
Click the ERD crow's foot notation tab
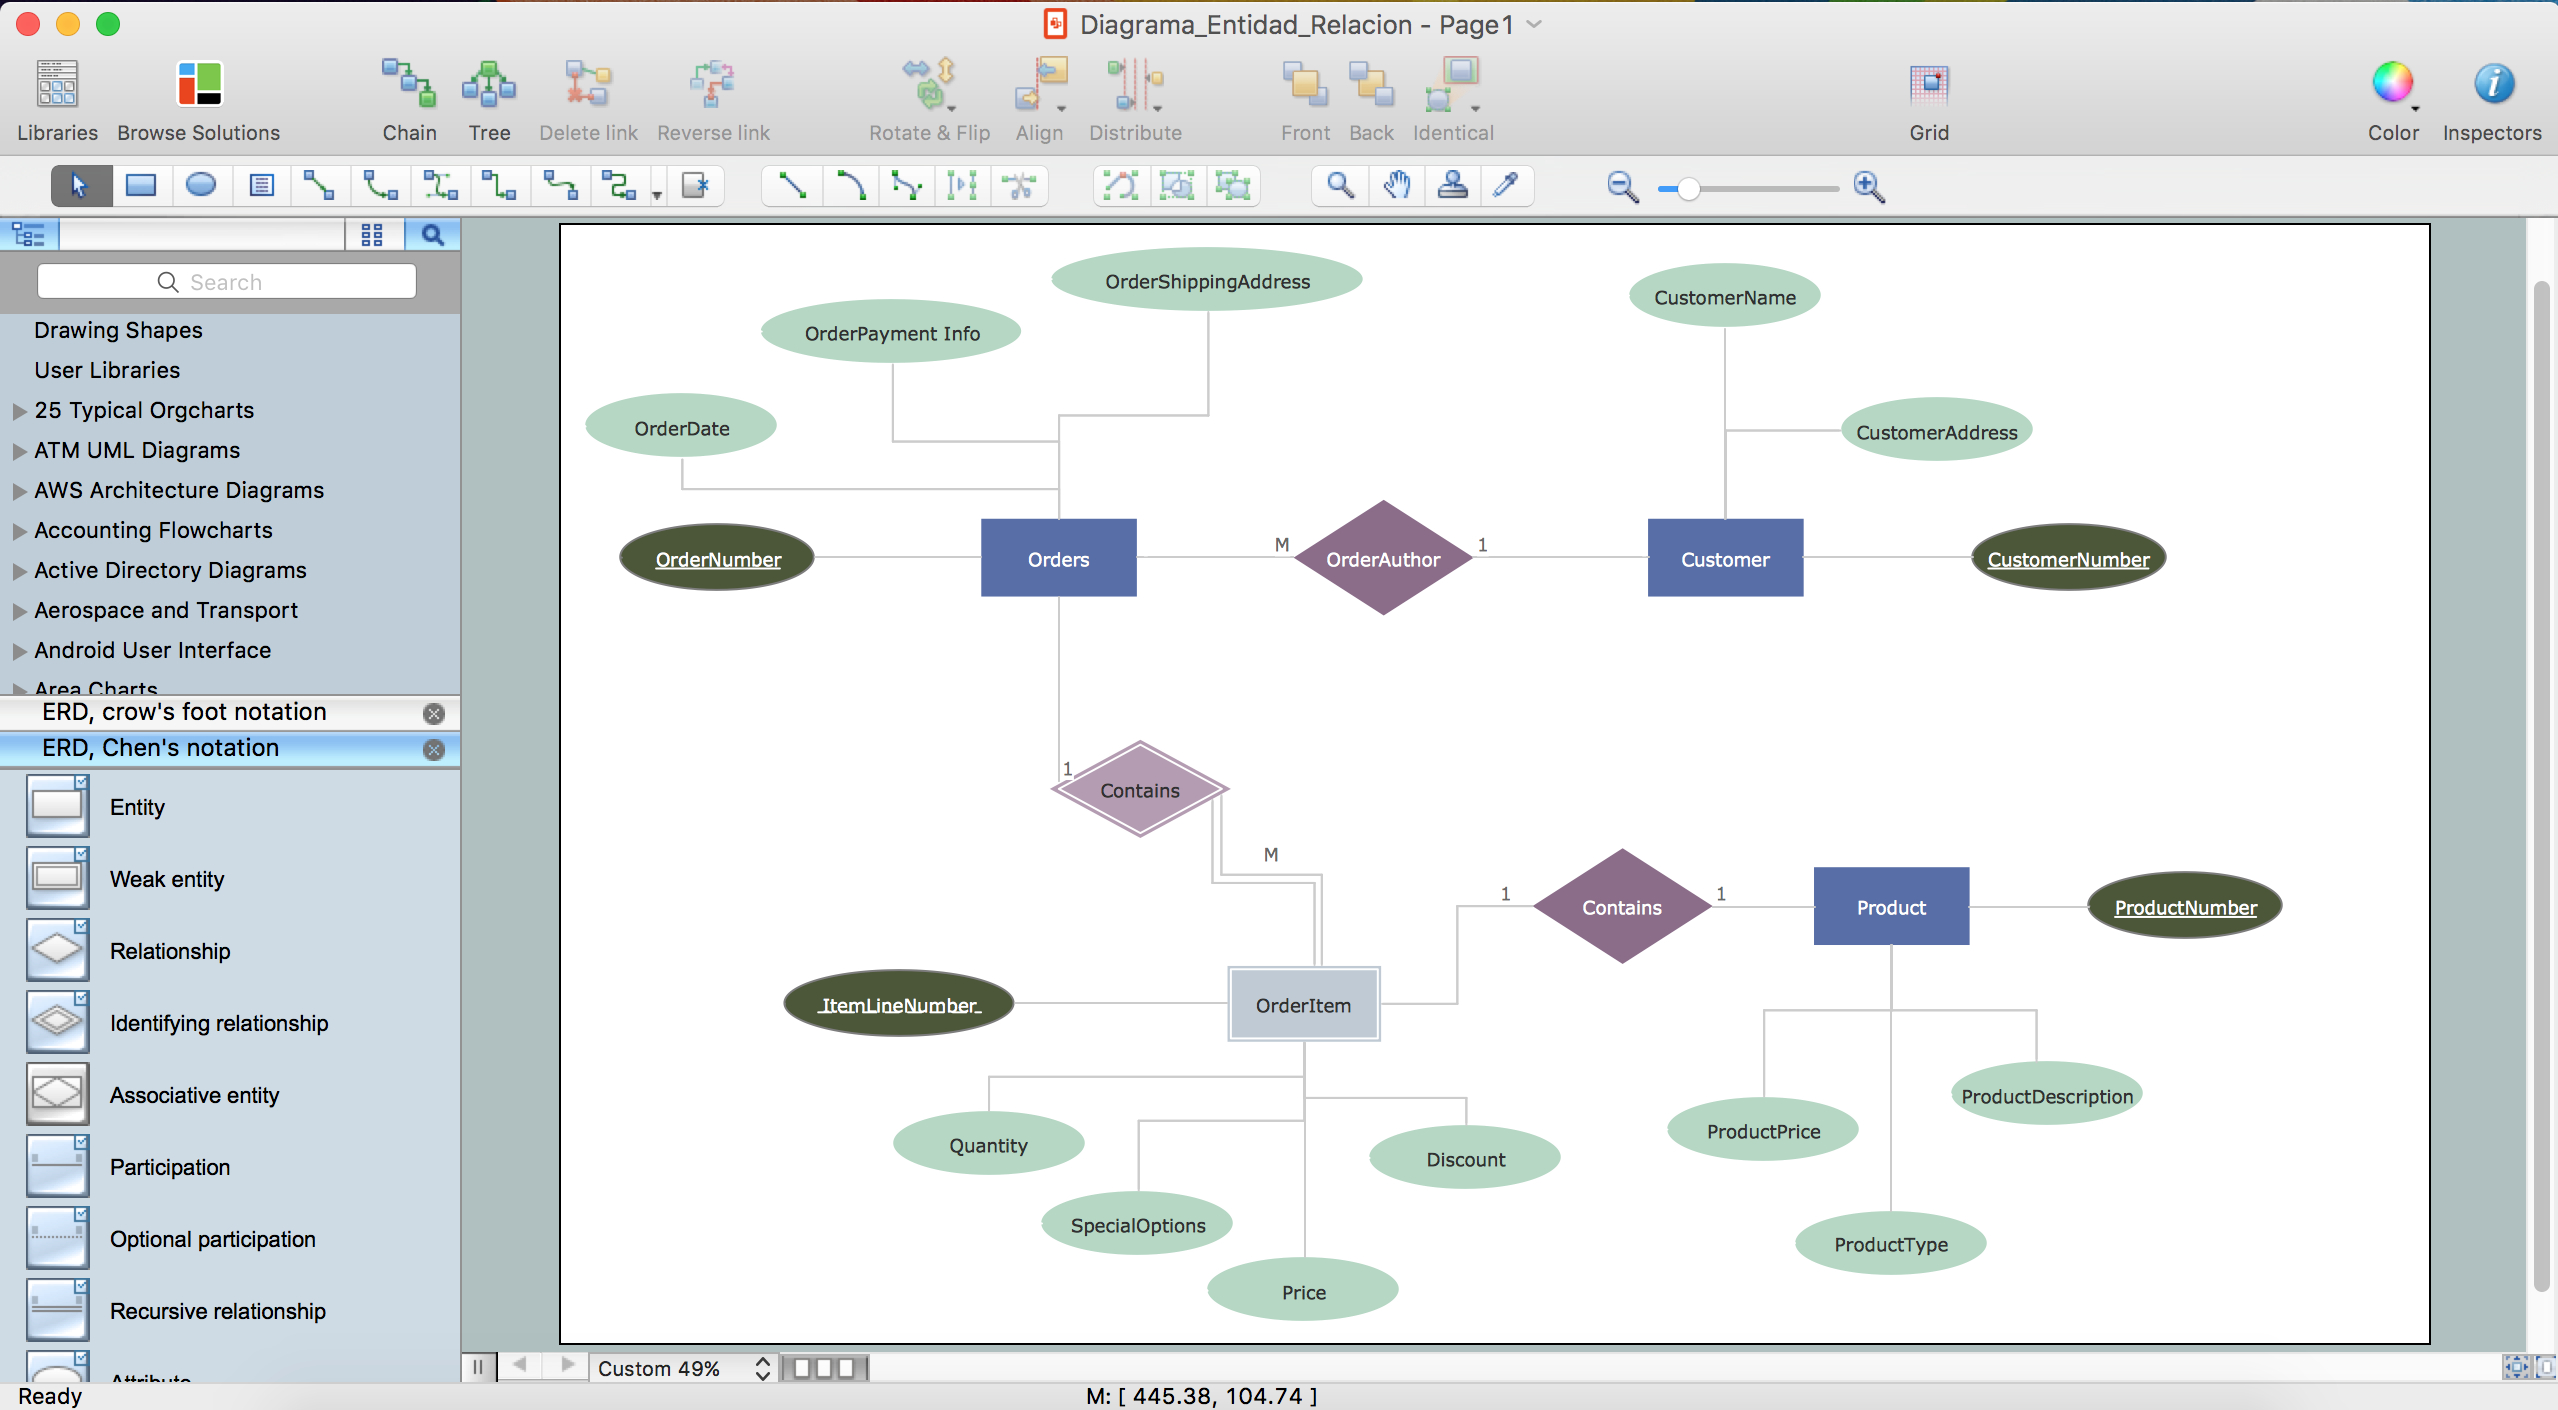pyautogui.click(x=184, y=710)
